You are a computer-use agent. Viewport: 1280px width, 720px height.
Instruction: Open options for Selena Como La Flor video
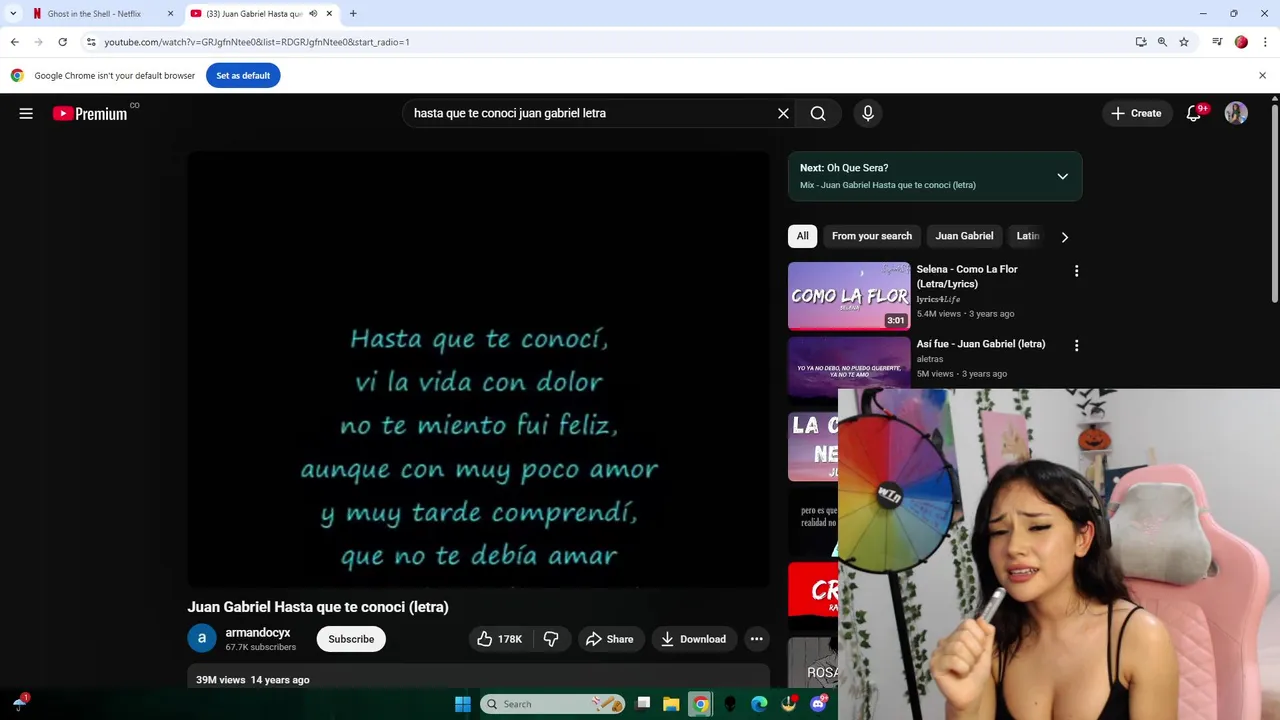(1076, 271)
